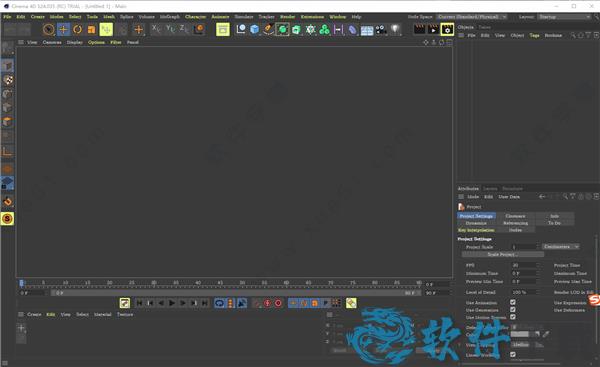Toggle the Z axis lock

tap(184, 29)
